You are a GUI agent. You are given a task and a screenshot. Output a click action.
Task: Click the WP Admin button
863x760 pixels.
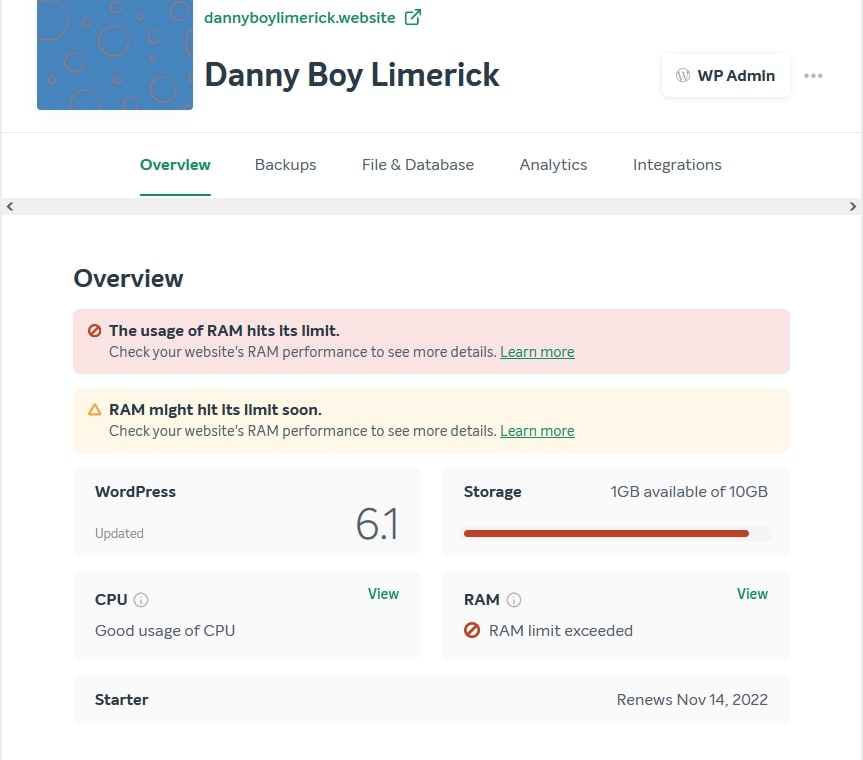click(725, 75)
